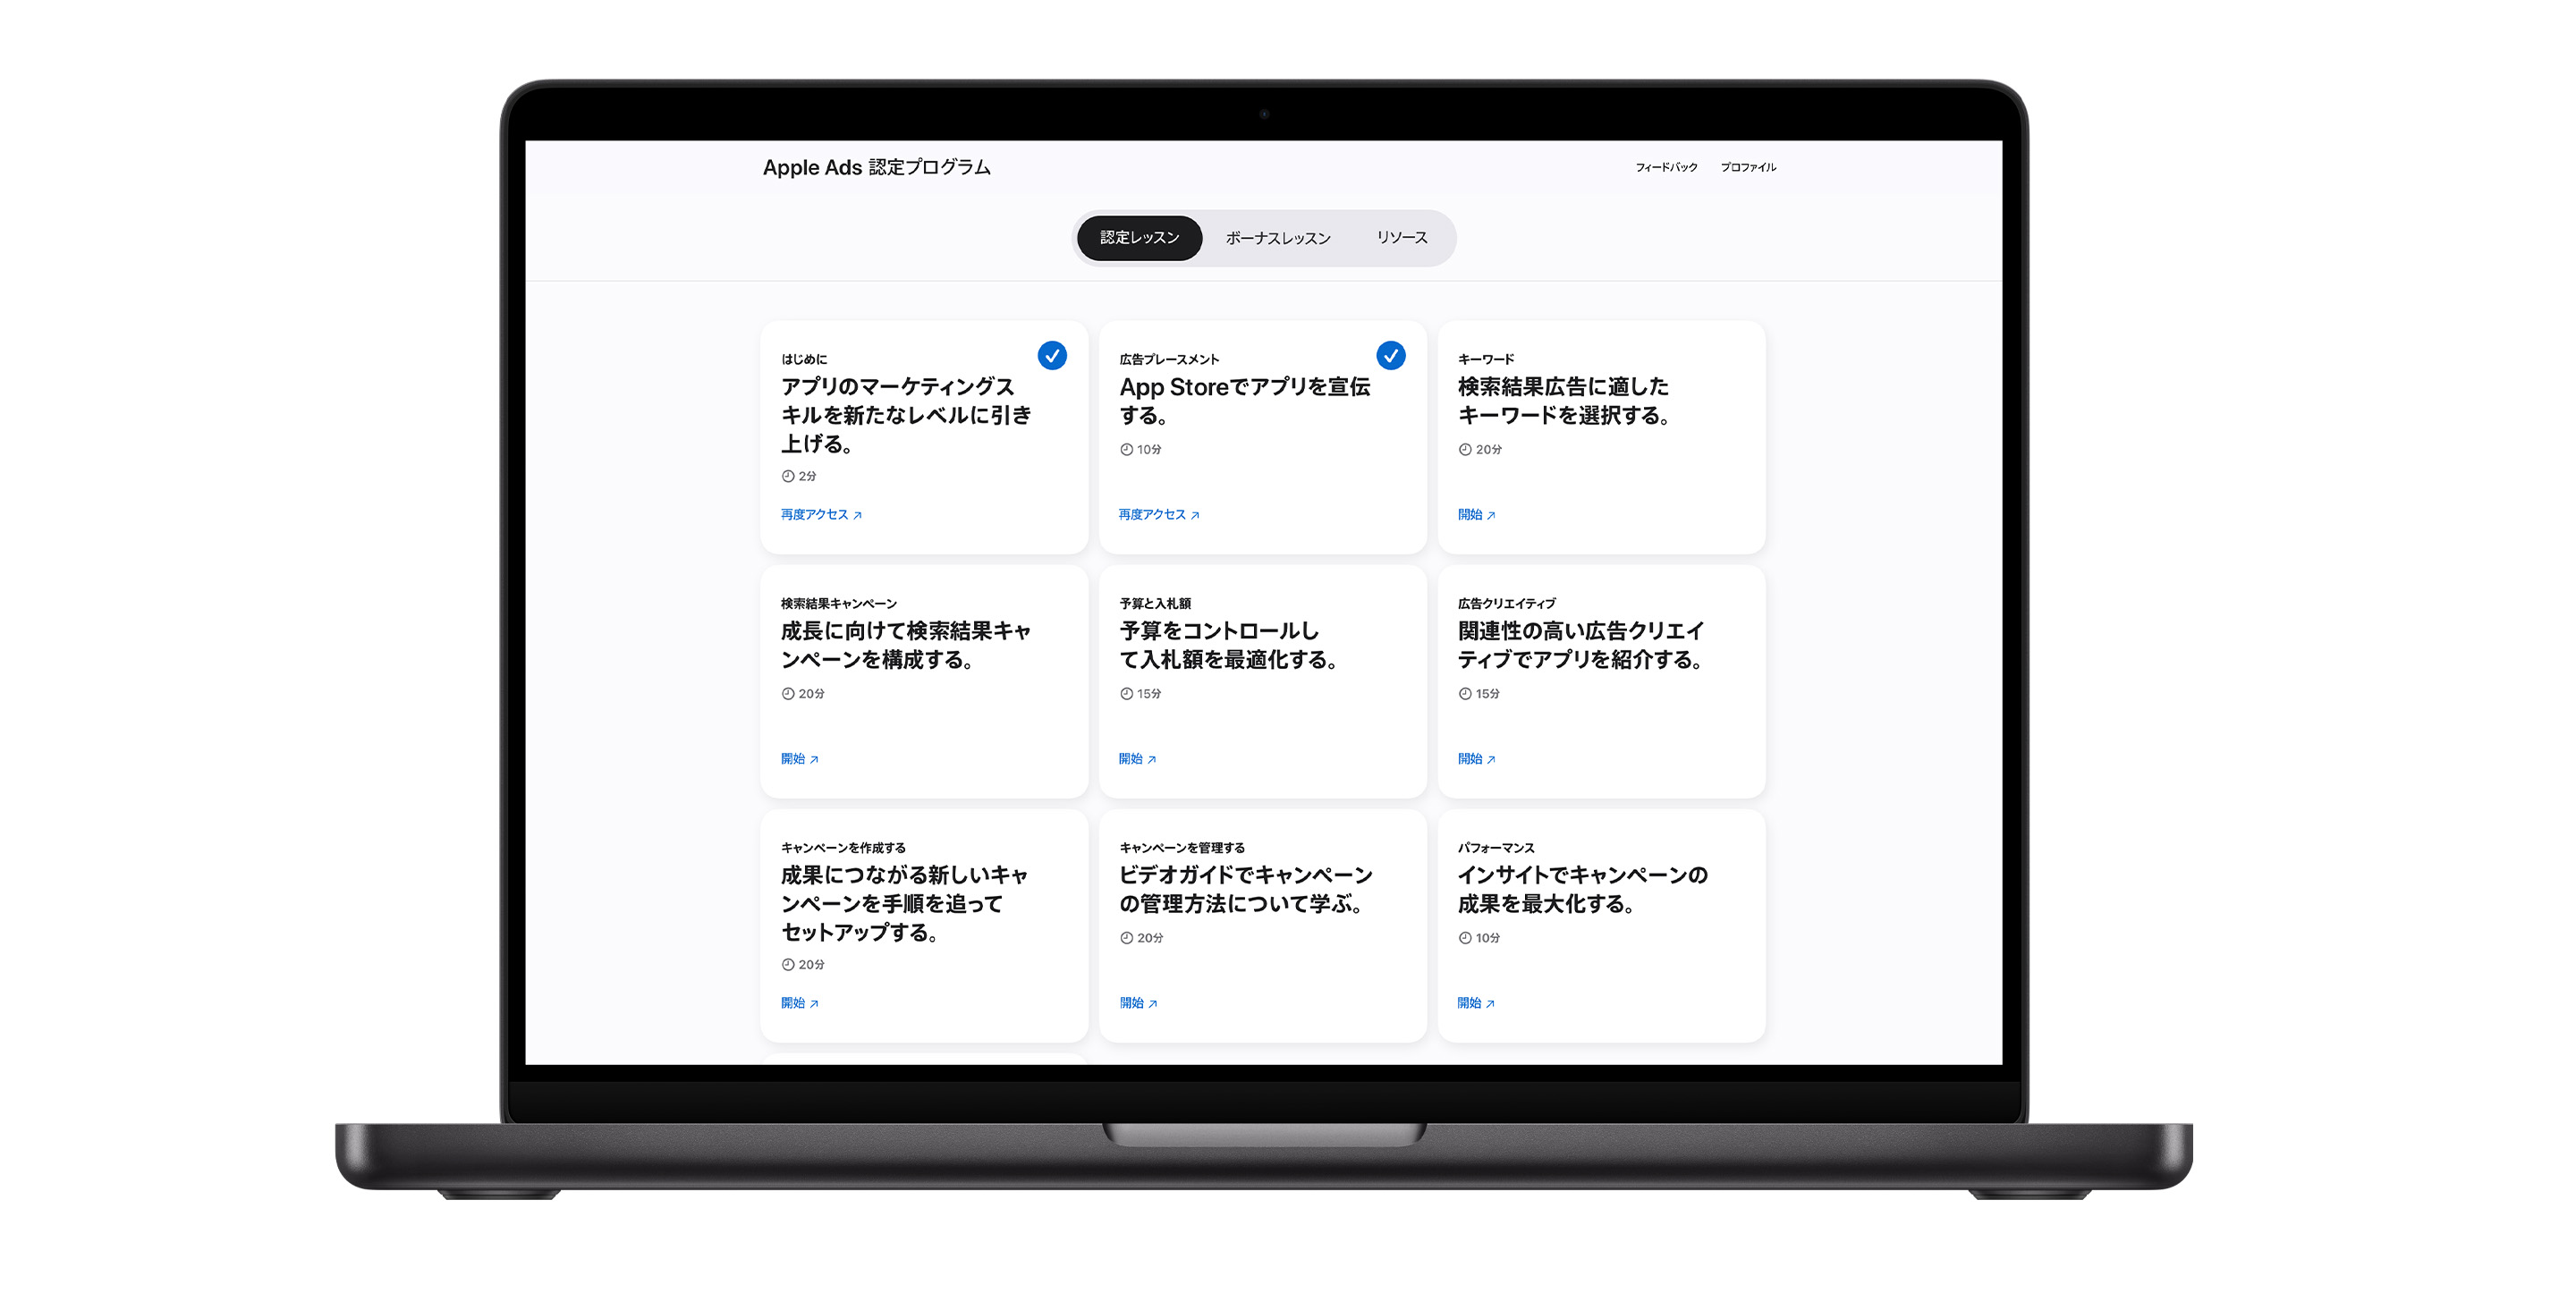Click 開始 on the 広告クリエイティブ lesson
2576x1293 pixels.
pos(1472,758)
